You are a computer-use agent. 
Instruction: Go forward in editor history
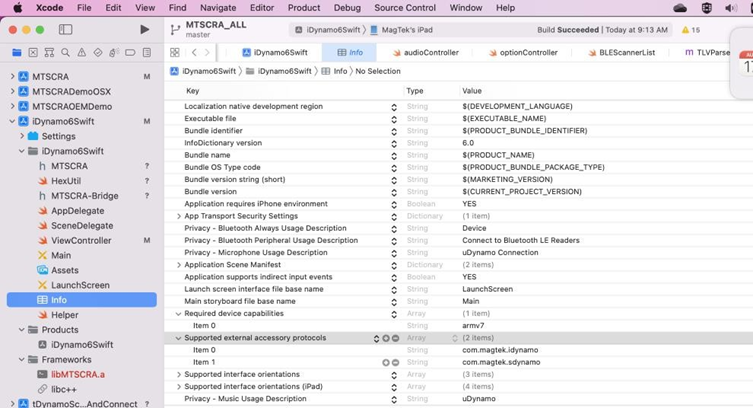(x=207, y=52)
